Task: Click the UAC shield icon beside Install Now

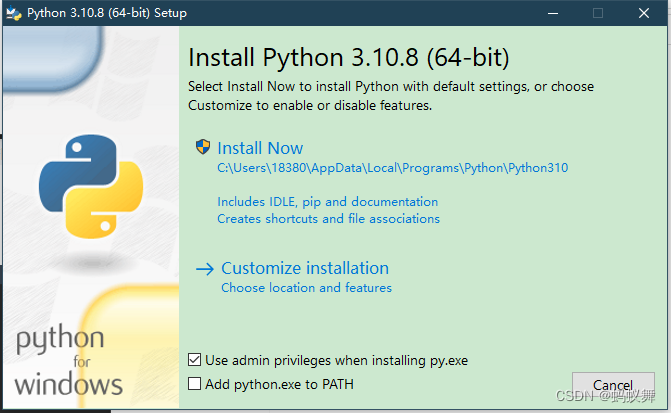Action: [x=203, y=147]
